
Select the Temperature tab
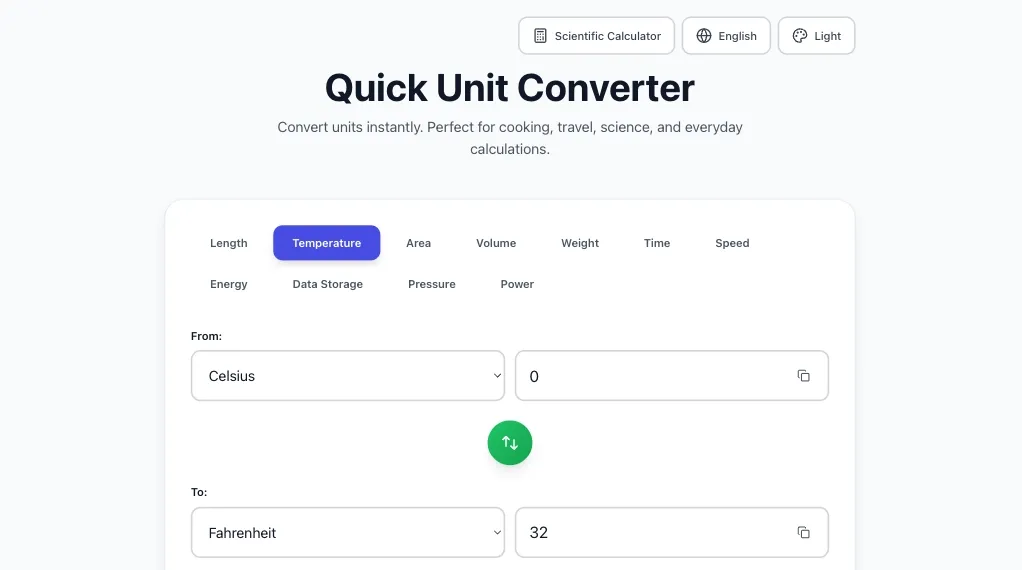[x=326, y=243]
